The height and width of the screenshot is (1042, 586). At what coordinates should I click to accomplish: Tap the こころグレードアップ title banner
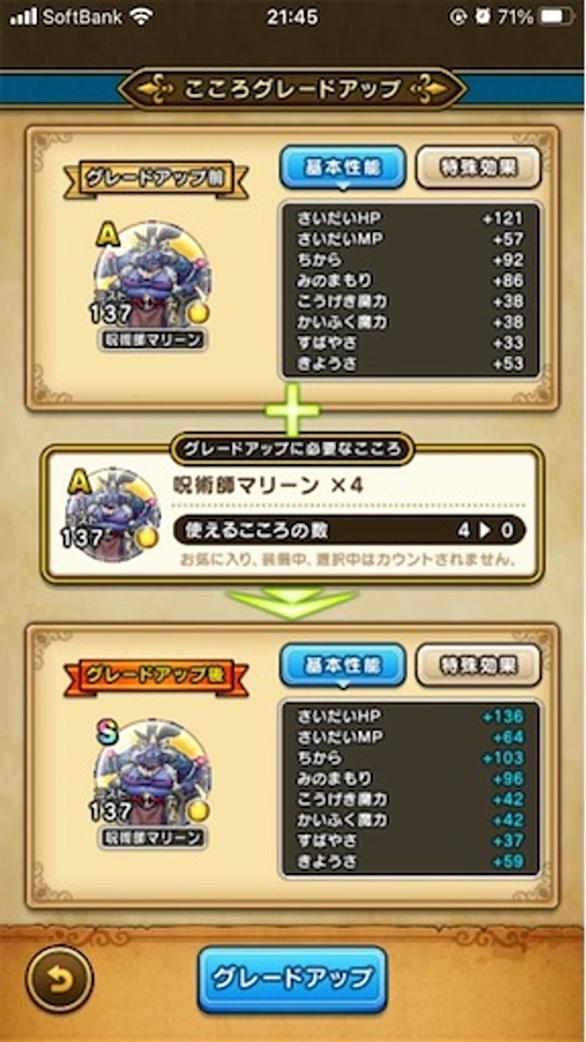[292, 88]
